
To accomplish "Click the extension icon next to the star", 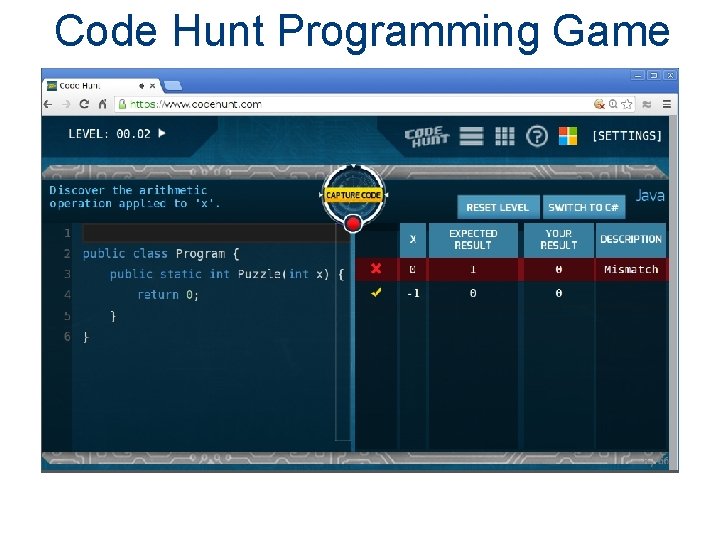I will [x=647, y=104].
